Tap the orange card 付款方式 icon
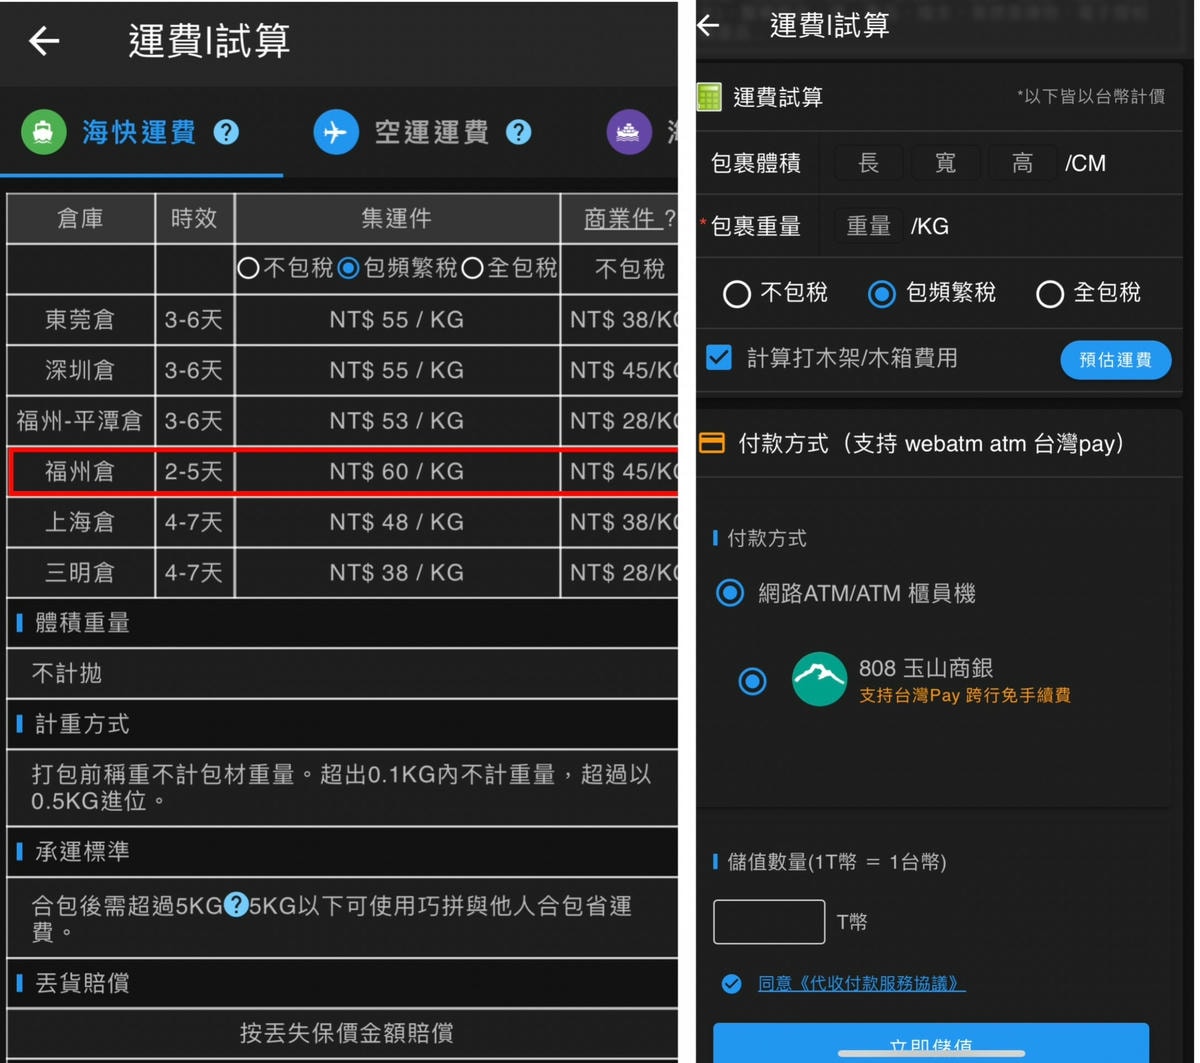 pyautogui.click(x=711, y=442)
